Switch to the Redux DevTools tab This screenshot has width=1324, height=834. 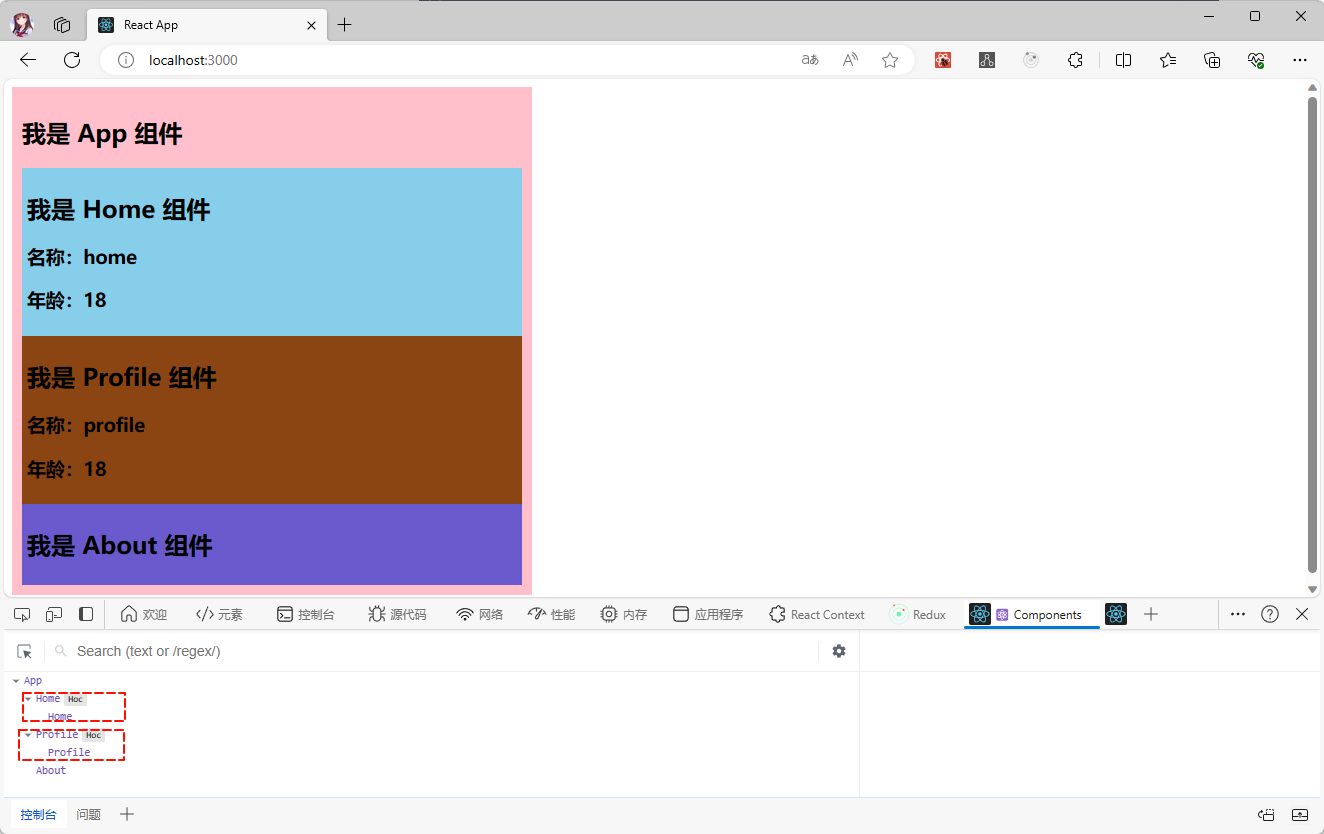pos(918,614)
